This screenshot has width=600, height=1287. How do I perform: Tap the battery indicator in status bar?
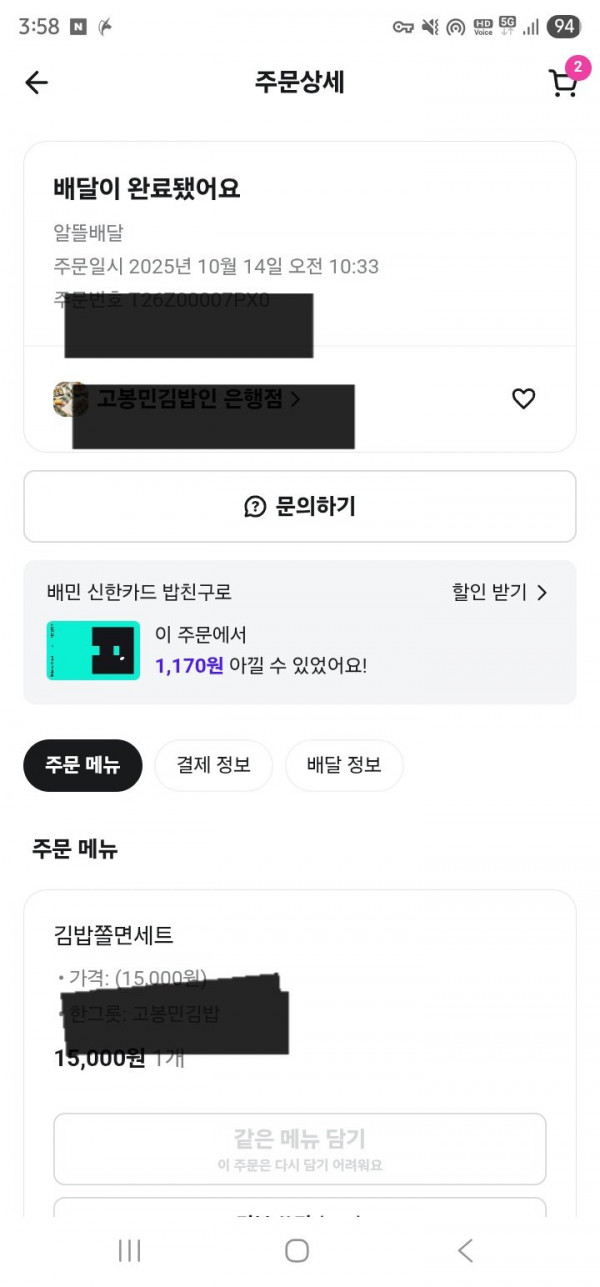564,27
